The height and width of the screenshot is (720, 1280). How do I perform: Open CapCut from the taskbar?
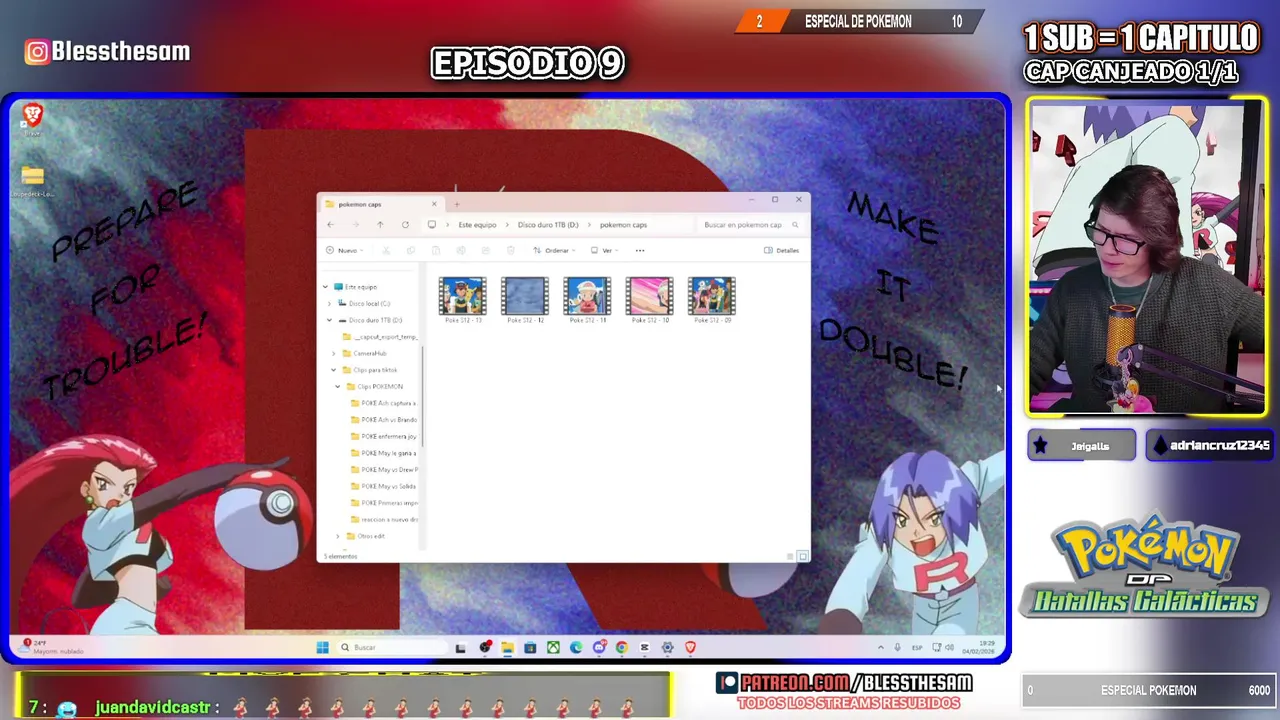[x=644, y=647]
